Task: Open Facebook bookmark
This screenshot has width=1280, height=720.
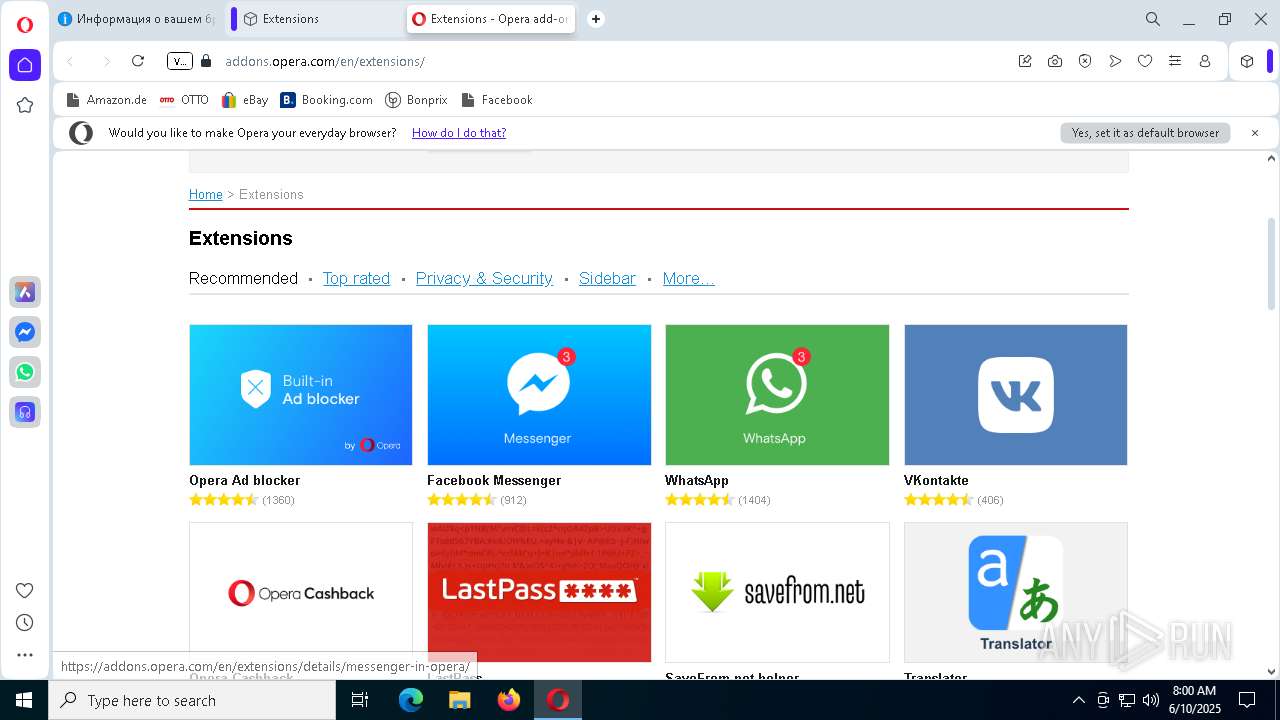Action: point(496,100)
